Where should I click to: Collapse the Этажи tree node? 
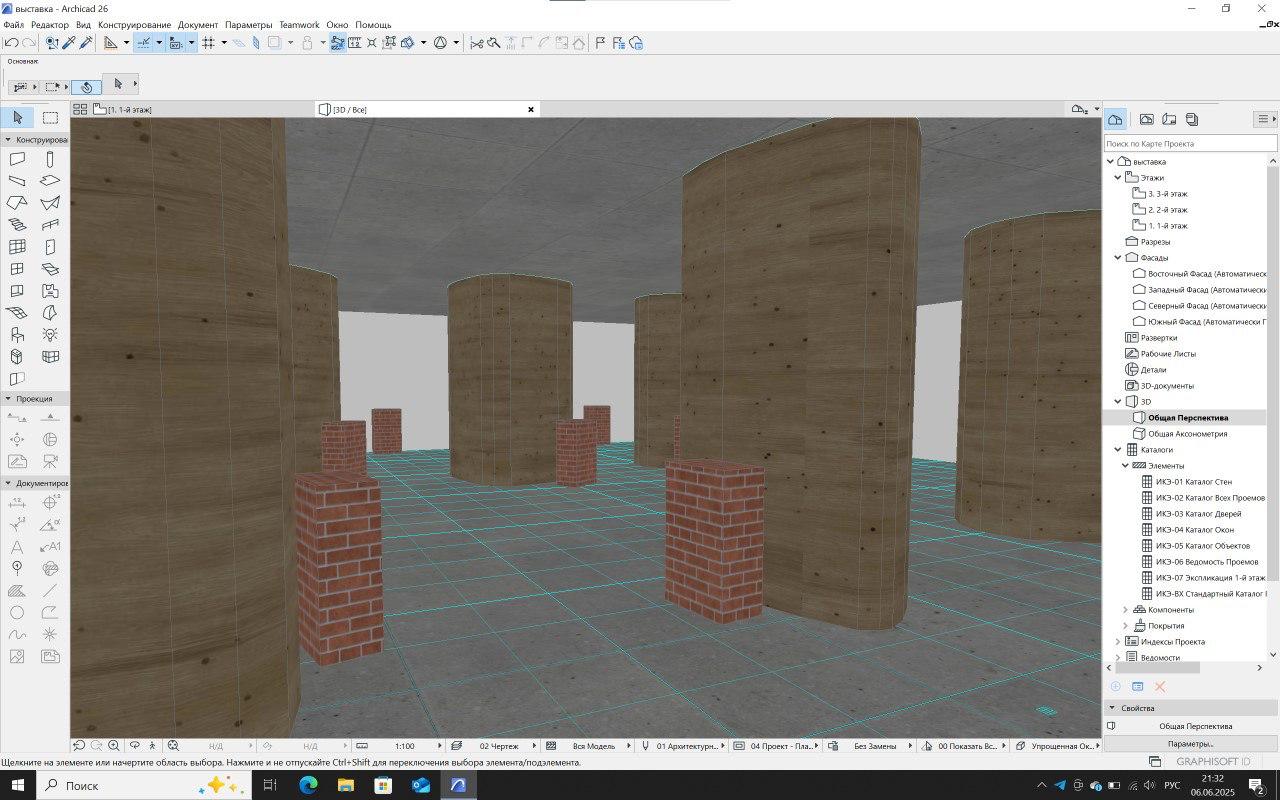[1119, 178]
